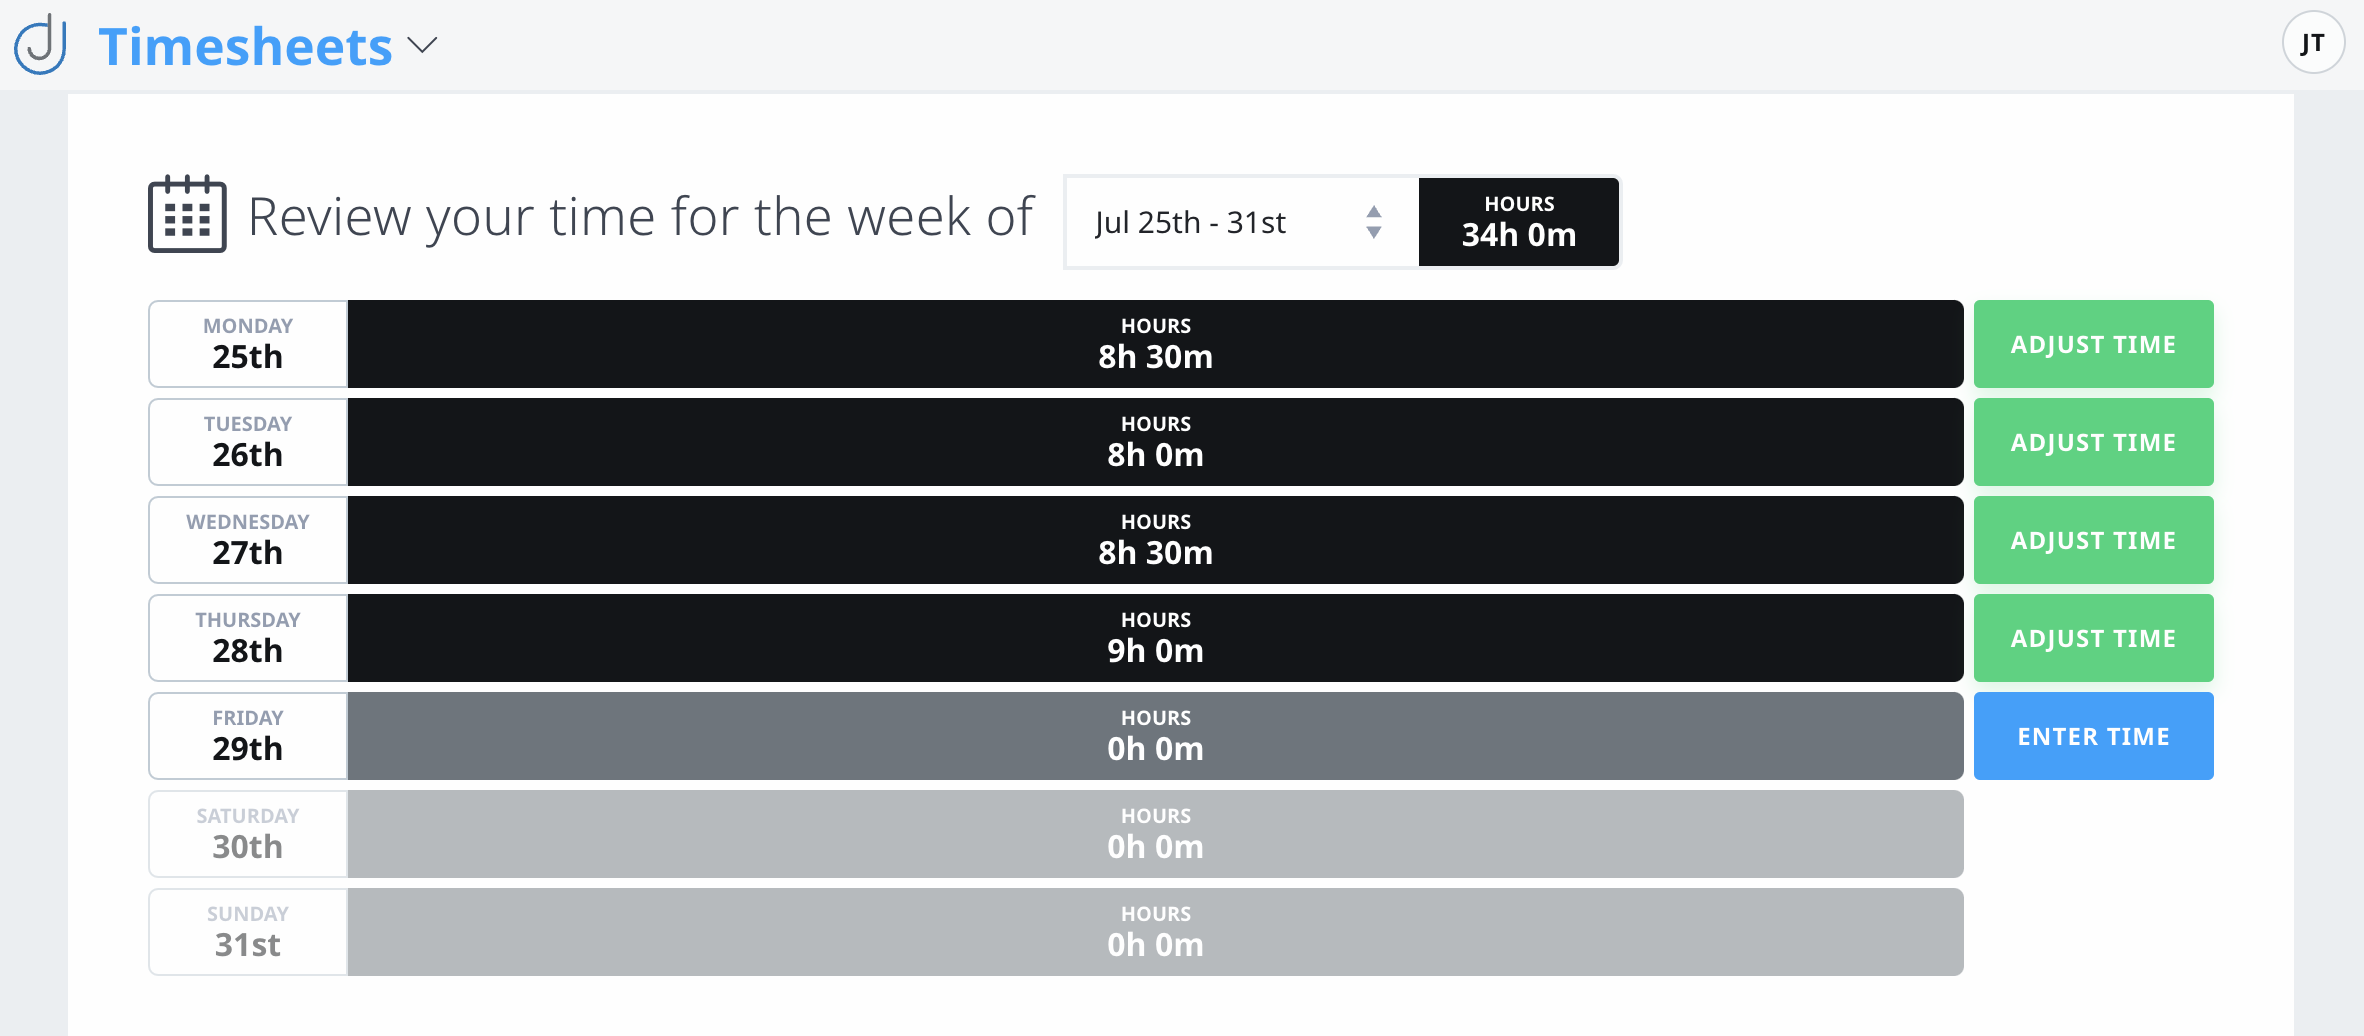This screenshot has width=2364, height=1036.
Task: Click the Tuesday 26th hours display
Action: tap(1155, 441)
